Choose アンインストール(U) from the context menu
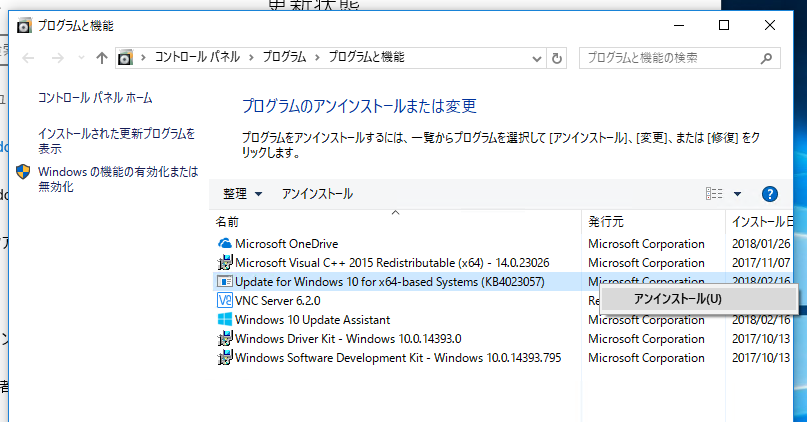Viewport: 807px width, 422px height. pyautogui.click(x=699, y=299)
